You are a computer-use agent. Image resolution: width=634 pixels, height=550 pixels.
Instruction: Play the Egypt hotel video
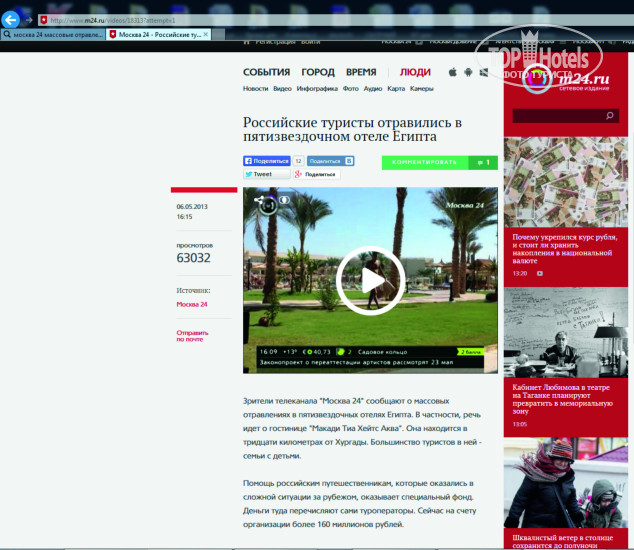[370, 280]
